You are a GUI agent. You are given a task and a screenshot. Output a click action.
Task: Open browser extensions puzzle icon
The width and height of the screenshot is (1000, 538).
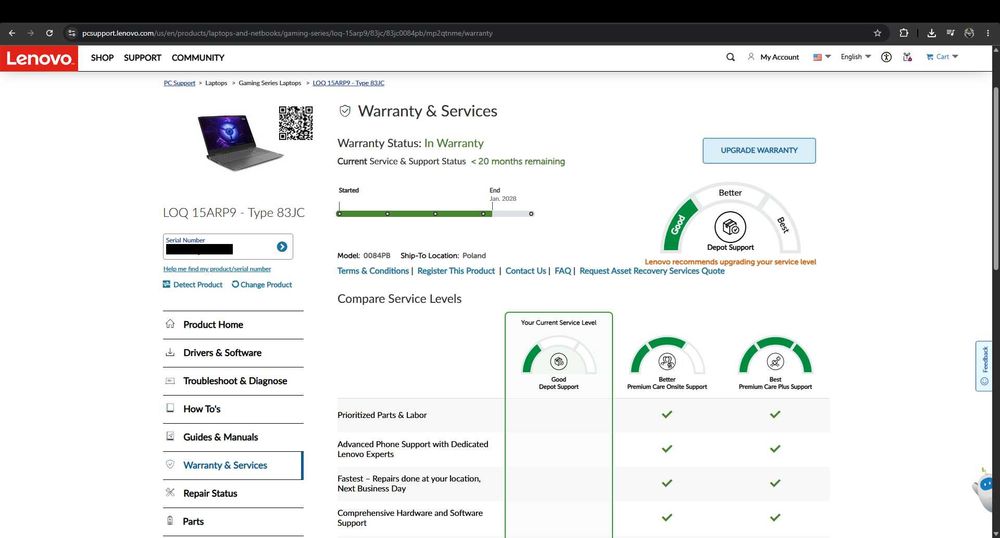(x=904, y=33)
